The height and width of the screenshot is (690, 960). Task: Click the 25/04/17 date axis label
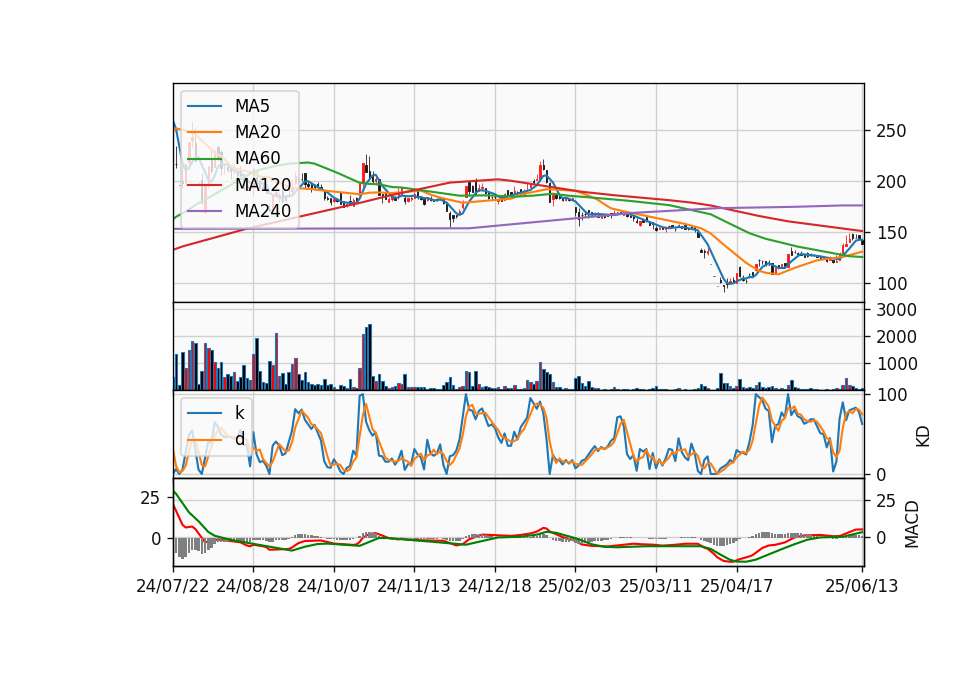[737, 586]
